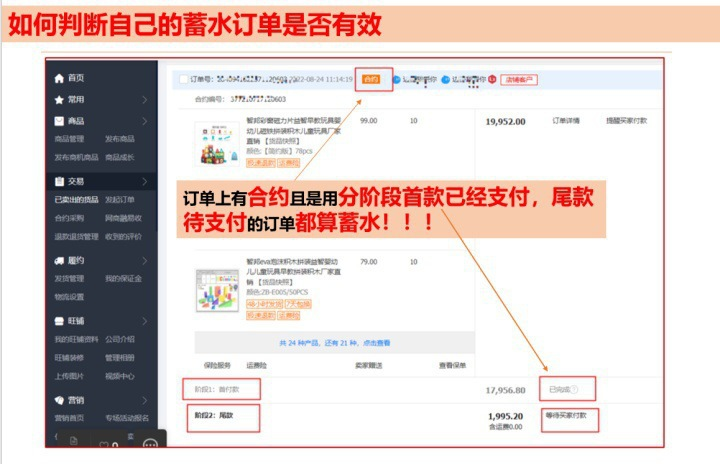Click the 商品 section icon
Screen dimensions: 720x464
tap(59, 121)
